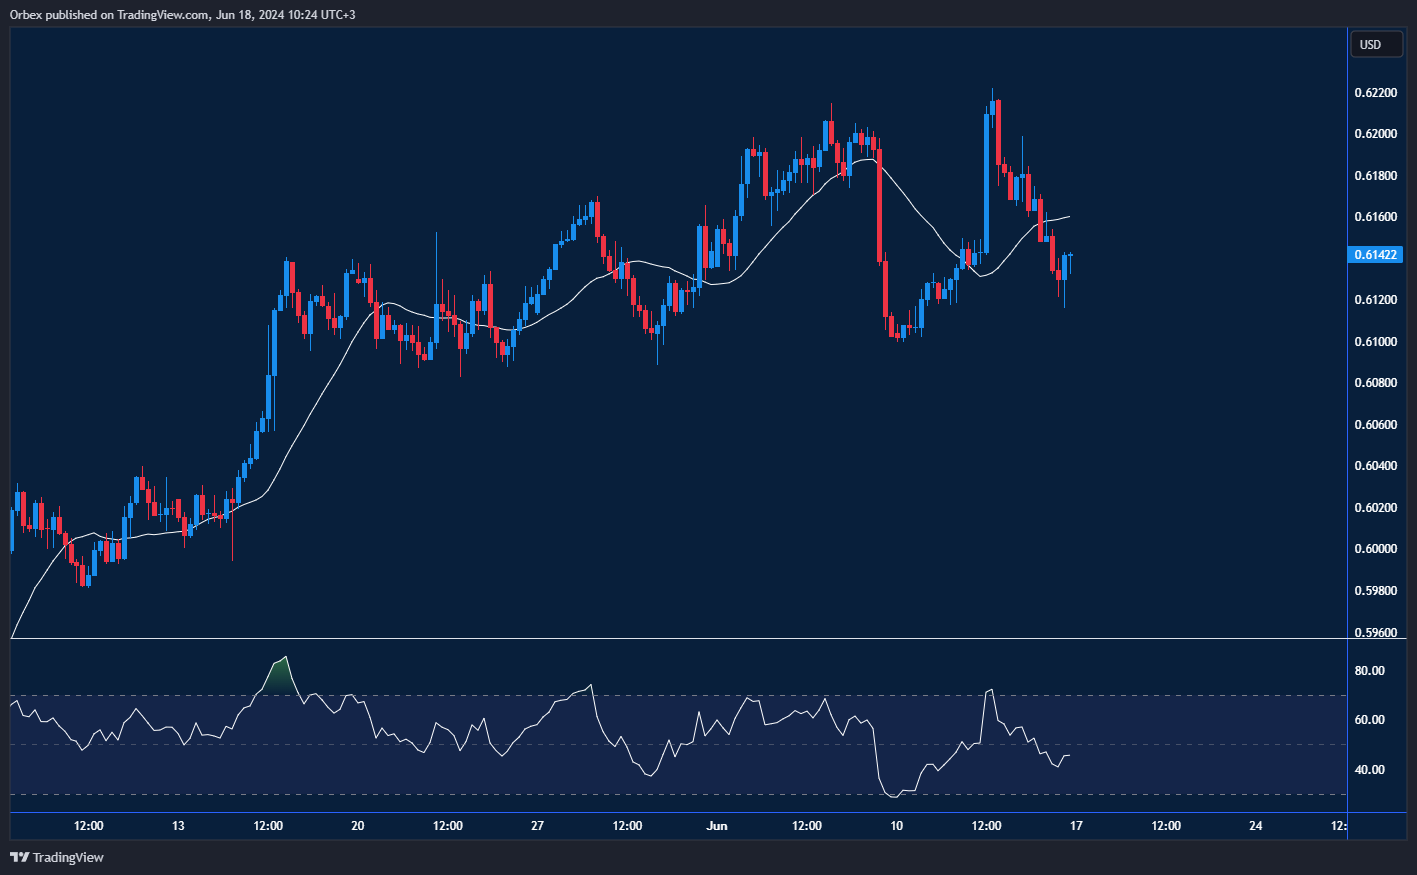Screen dimensions: 1417x875
Task: Click the blue 0.61422 current price label
Action: [x=1376, y=255]
